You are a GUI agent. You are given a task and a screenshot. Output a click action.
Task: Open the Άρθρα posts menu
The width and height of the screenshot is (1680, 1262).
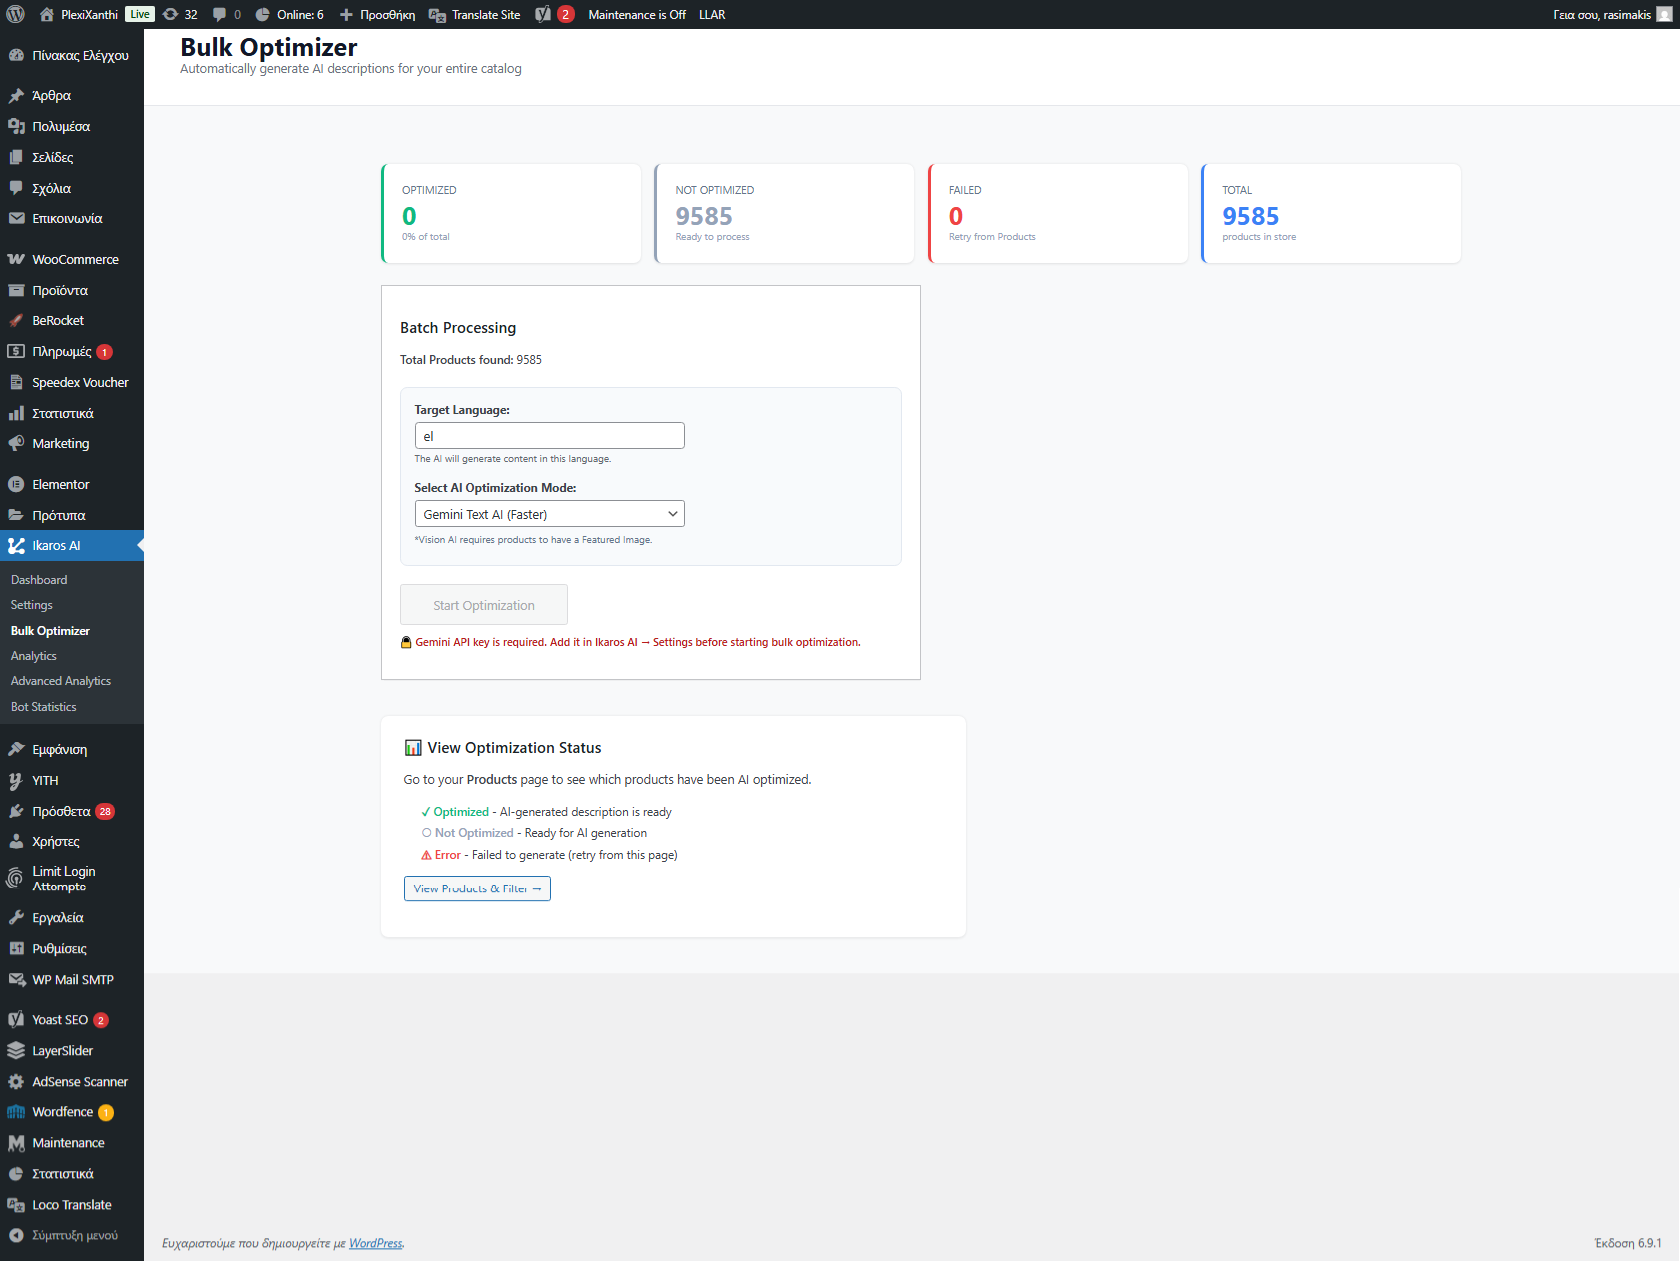click(72, 95)
